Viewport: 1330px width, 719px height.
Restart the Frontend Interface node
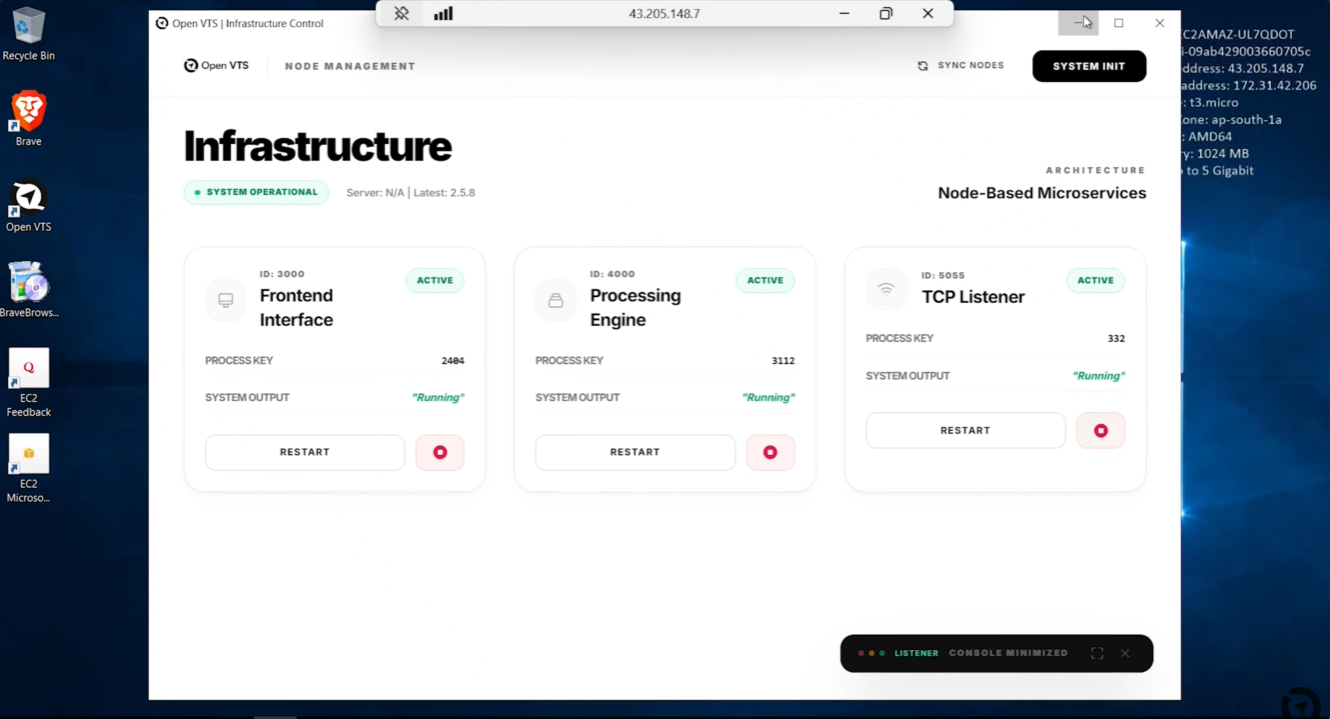click(x=305, y=452)
